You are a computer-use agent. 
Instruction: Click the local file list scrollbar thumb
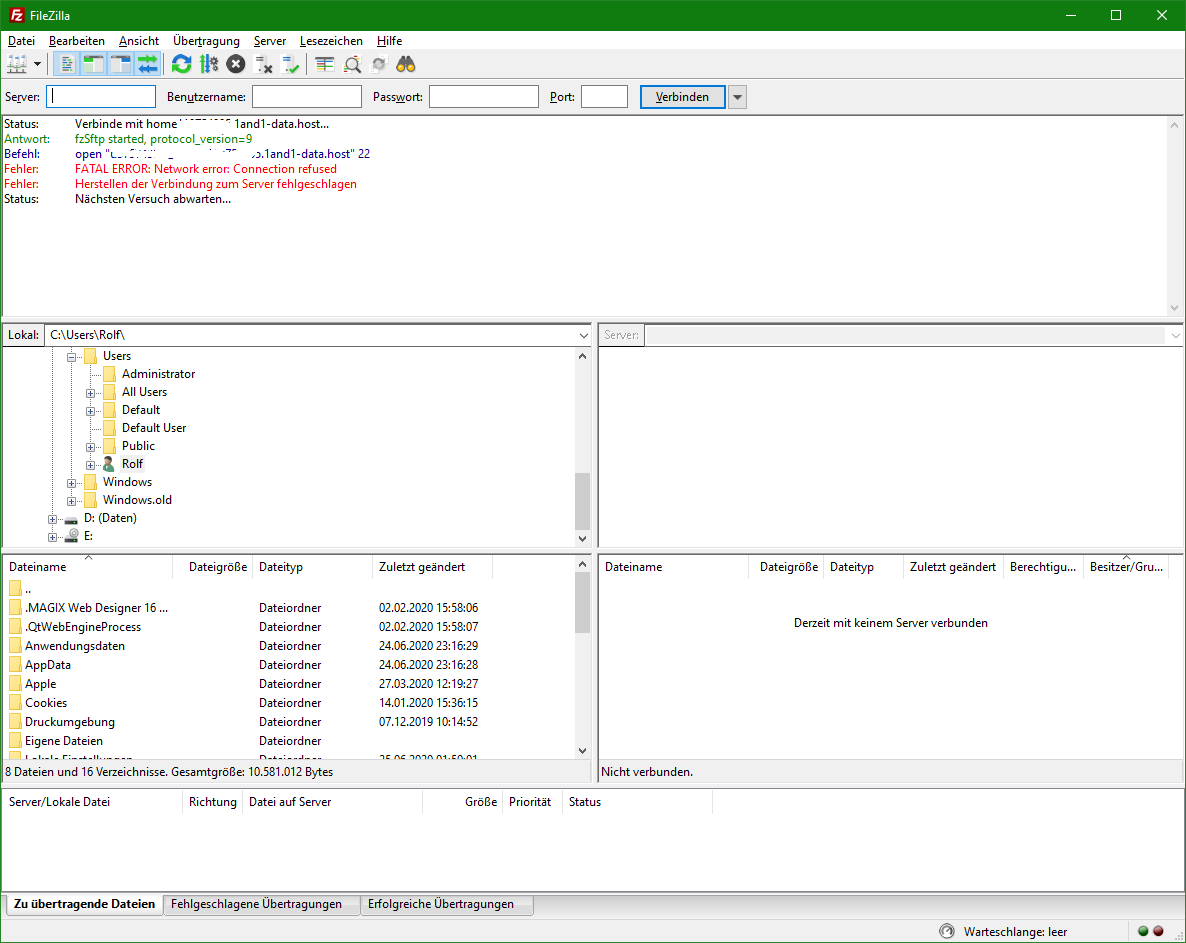[x=582, y=603]
